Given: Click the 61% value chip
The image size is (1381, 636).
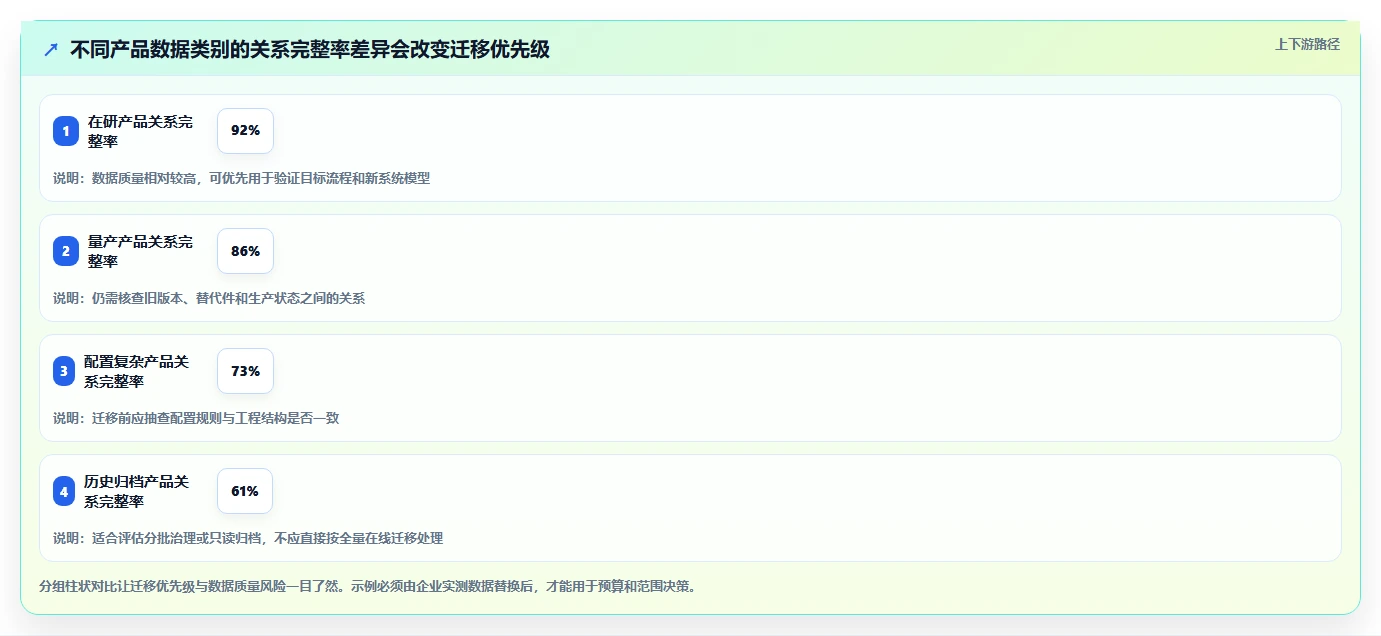Looking at the screenshot, I should pos(245,491).
